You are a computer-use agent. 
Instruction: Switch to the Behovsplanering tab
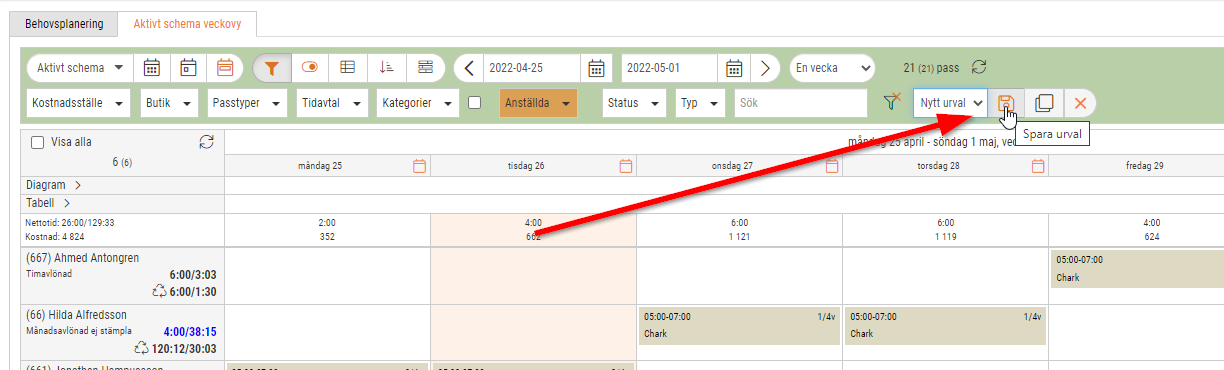(64, 22)
